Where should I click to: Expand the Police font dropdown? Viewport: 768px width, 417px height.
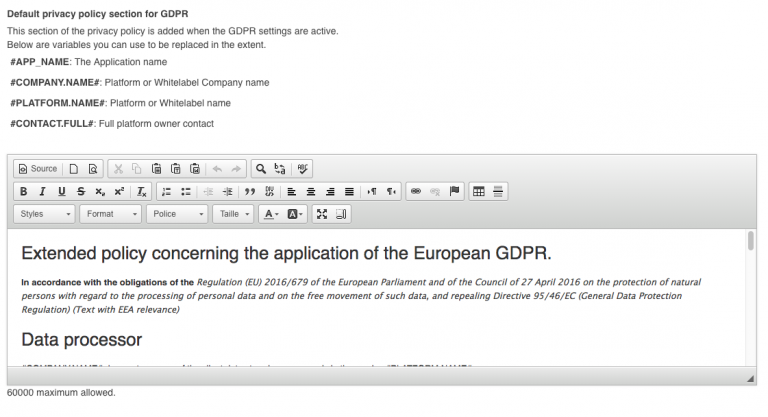click(x=177, y=213)
